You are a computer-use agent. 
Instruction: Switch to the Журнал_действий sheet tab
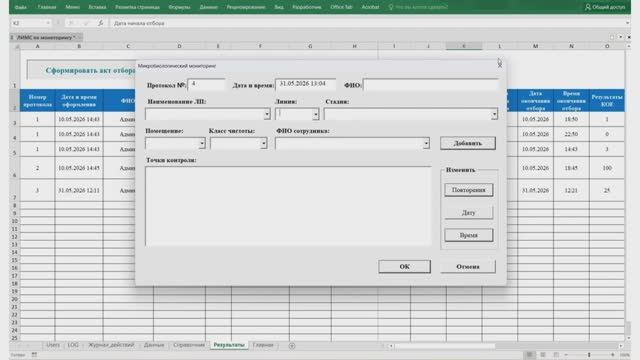pos(111,345)
